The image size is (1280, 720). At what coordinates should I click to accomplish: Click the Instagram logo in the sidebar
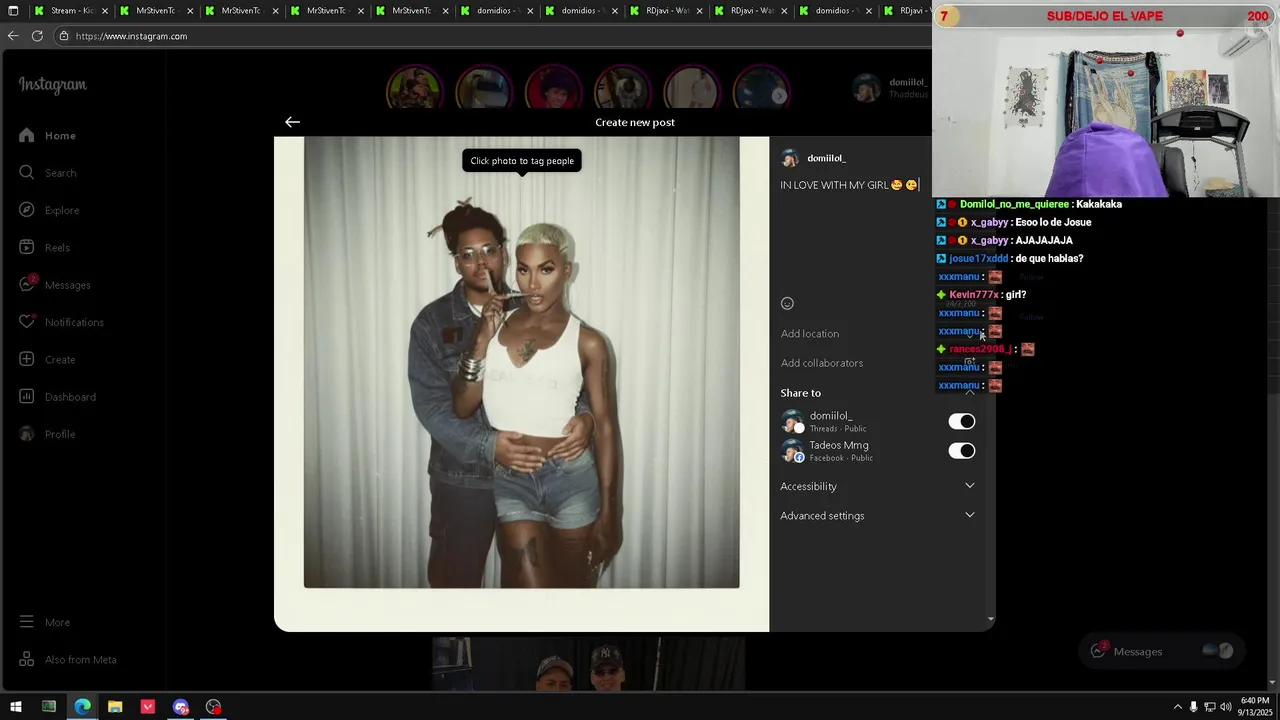pyautogui.click(x=52, y=85)
